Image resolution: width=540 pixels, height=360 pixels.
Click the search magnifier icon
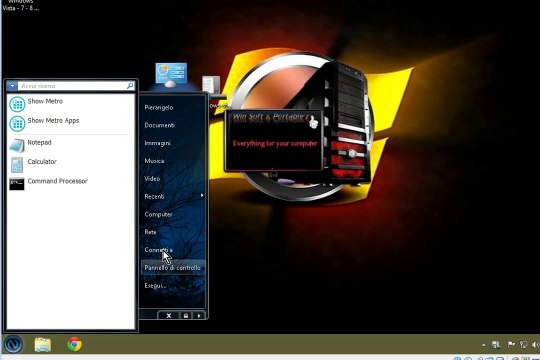pos(130,85)
